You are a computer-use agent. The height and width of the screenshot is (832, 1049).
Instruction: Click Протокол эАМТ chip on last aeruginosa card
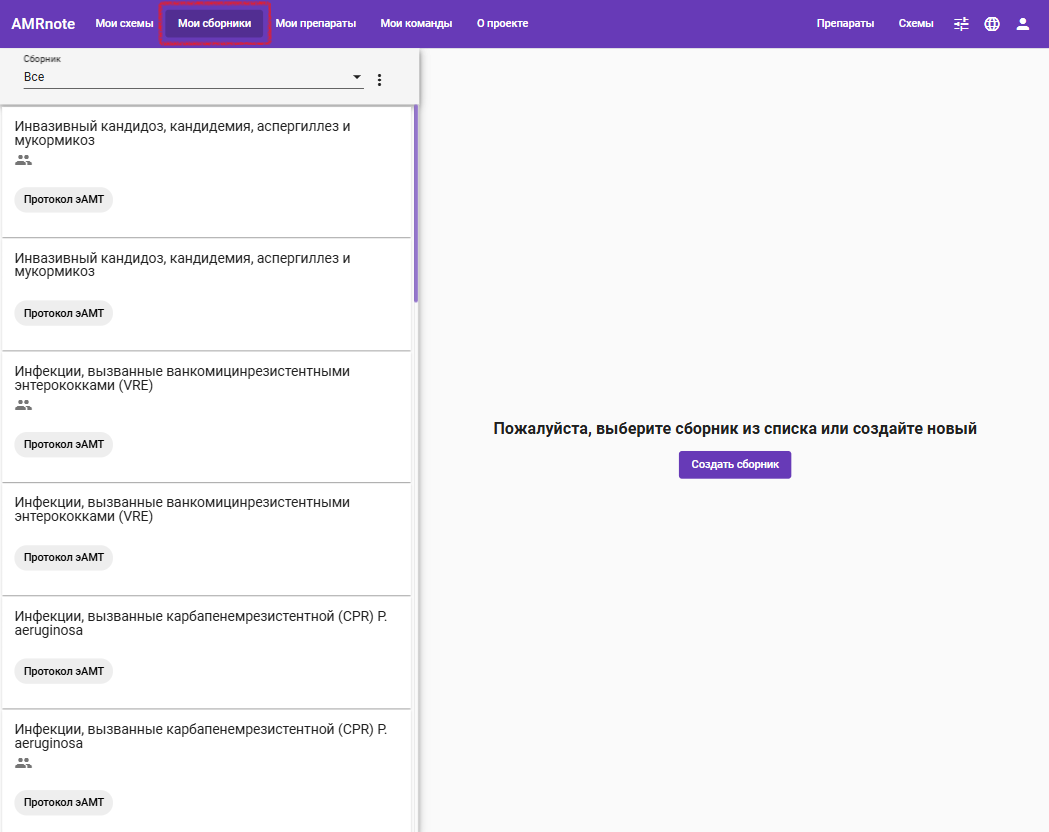click(64, 802)
